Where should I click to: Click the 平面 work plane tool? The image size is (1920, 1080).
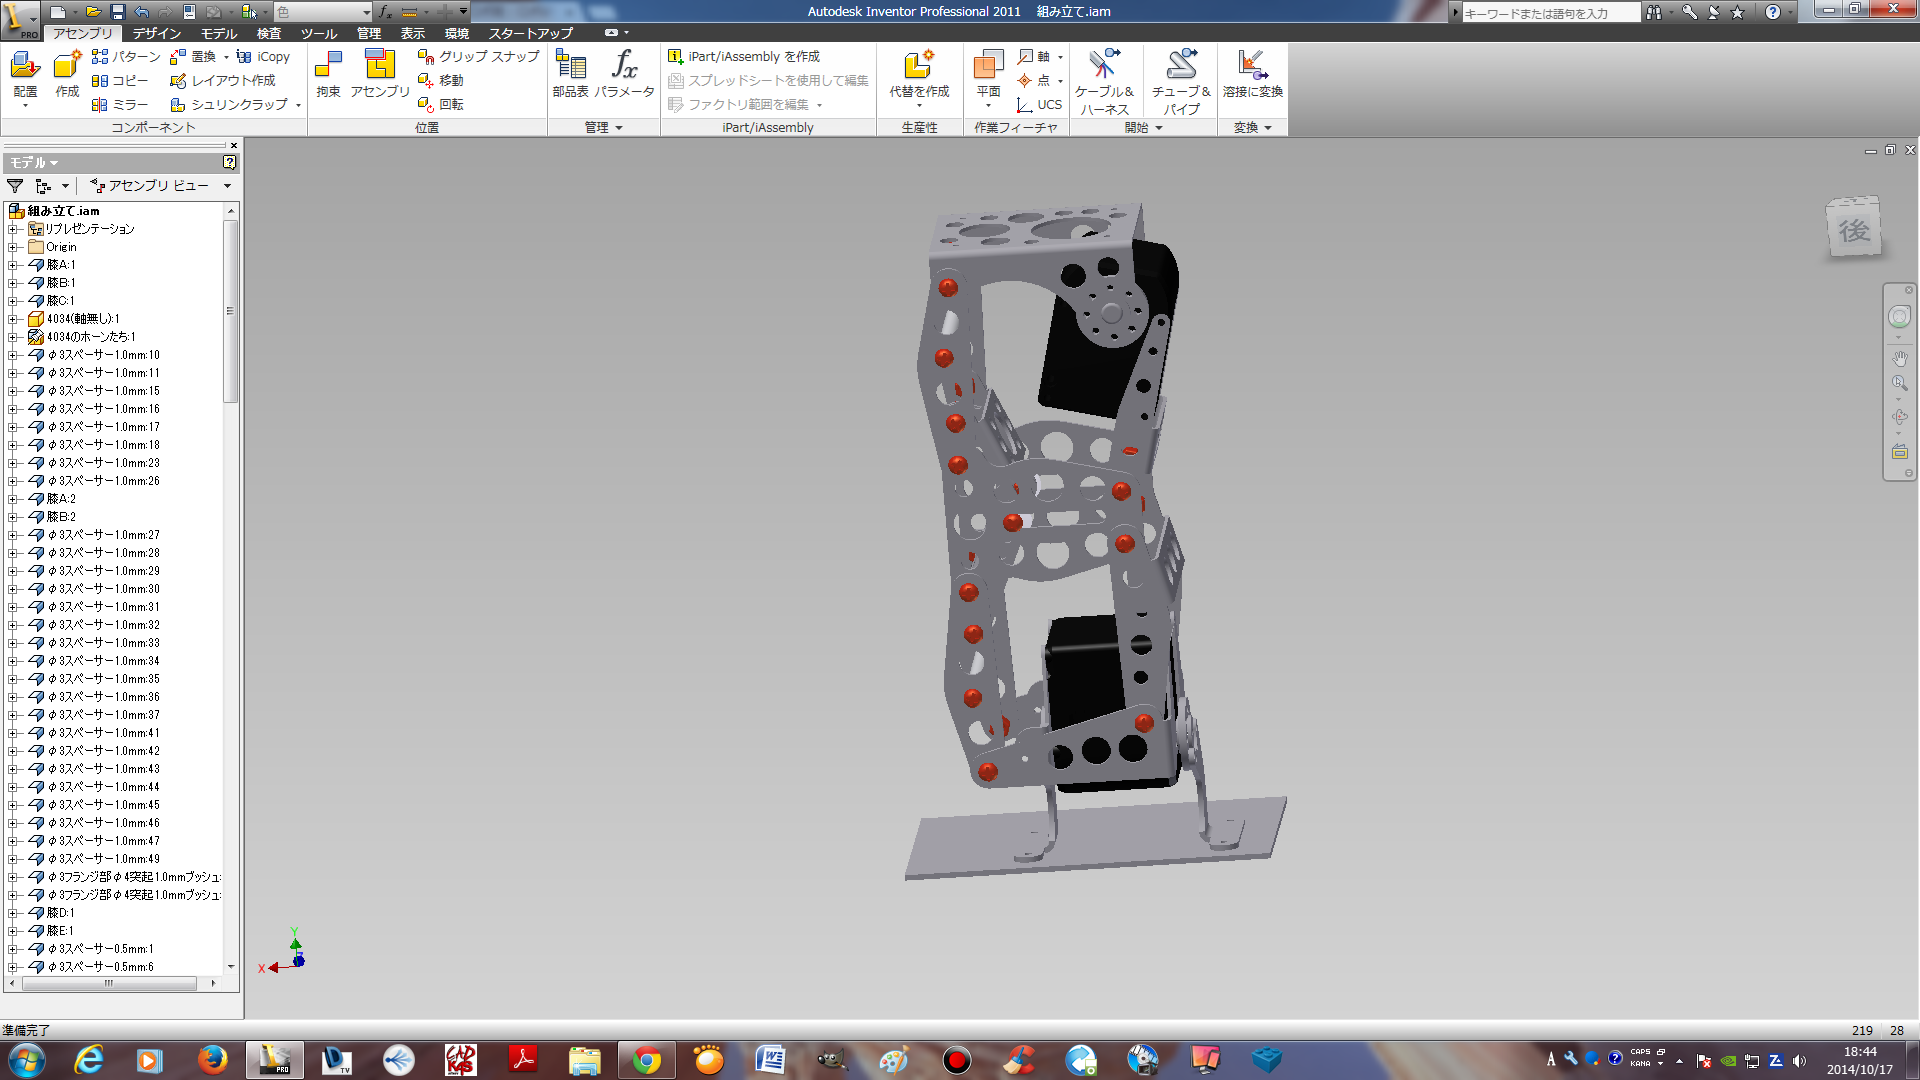point(988,66)
